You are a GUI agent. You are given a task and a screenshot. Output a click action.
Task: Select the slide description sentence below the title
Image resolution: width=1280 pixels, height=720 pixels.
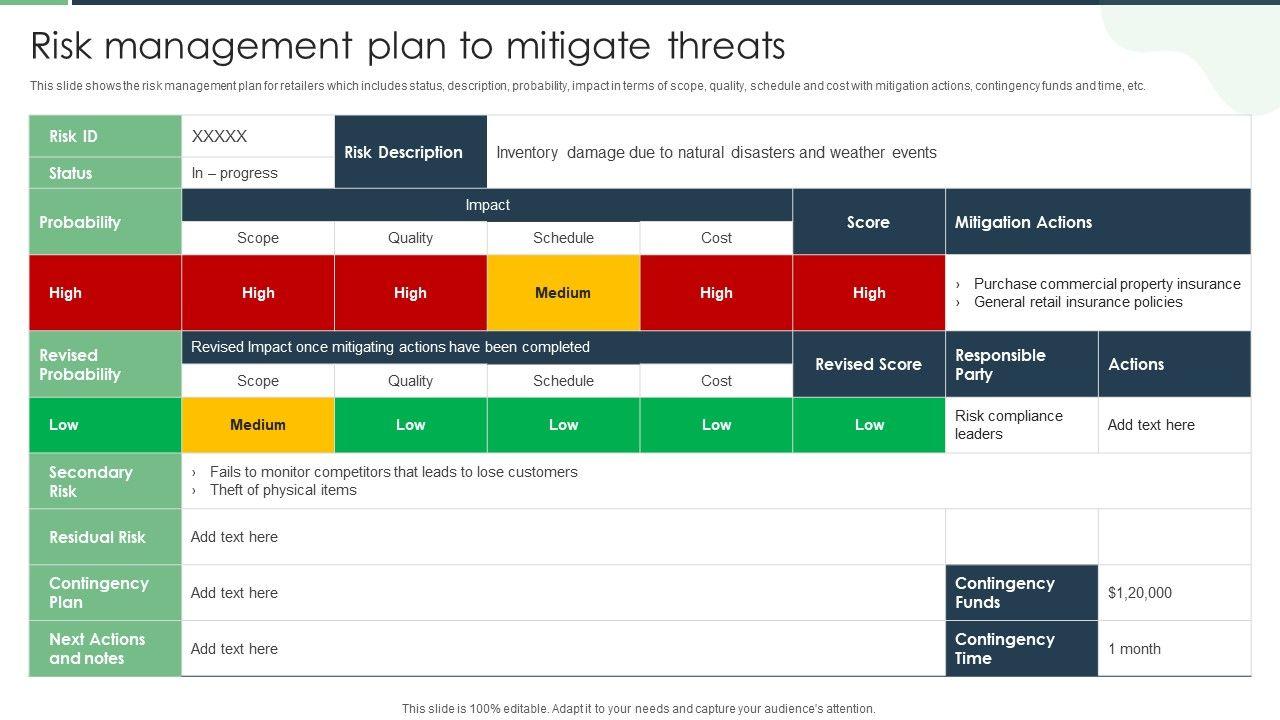(588, 86)
